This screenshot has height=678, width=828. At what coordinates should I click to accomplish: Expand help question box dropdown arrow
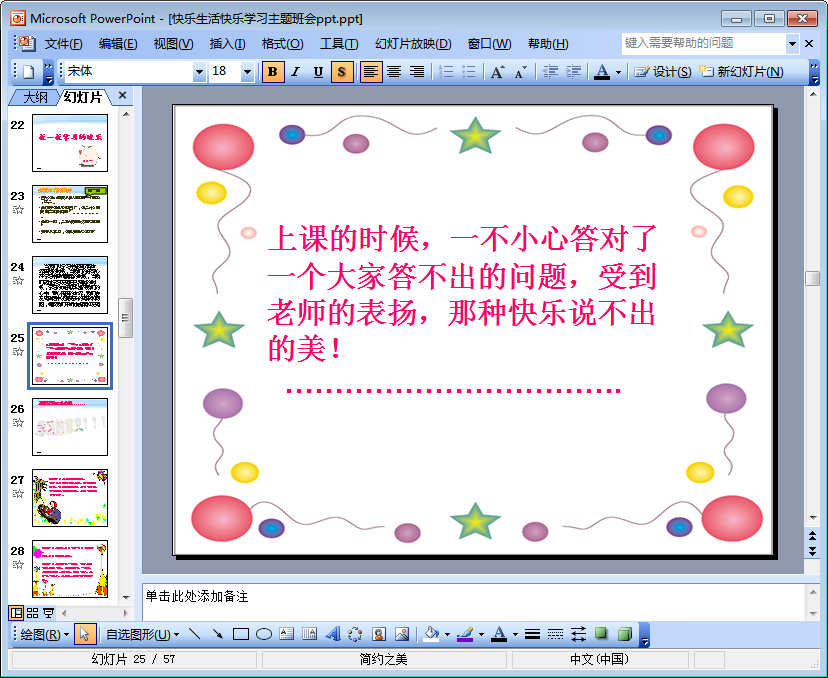(792, 44)
